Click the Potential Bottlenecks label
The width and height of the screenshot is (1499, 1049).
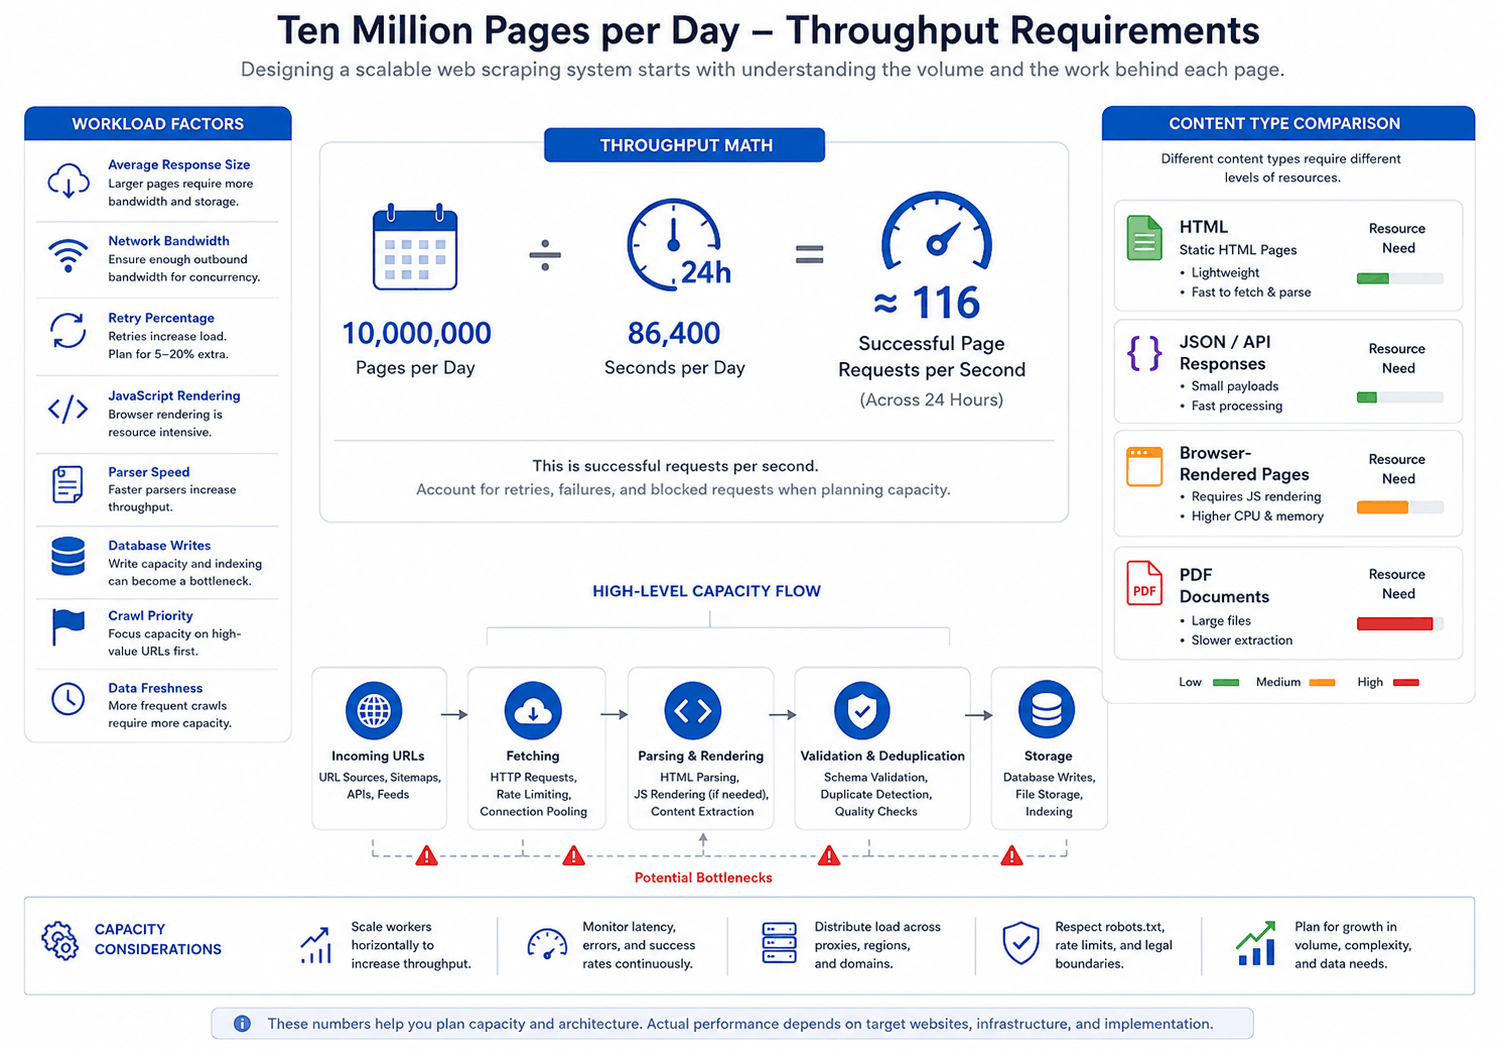[x=703, y=877]
